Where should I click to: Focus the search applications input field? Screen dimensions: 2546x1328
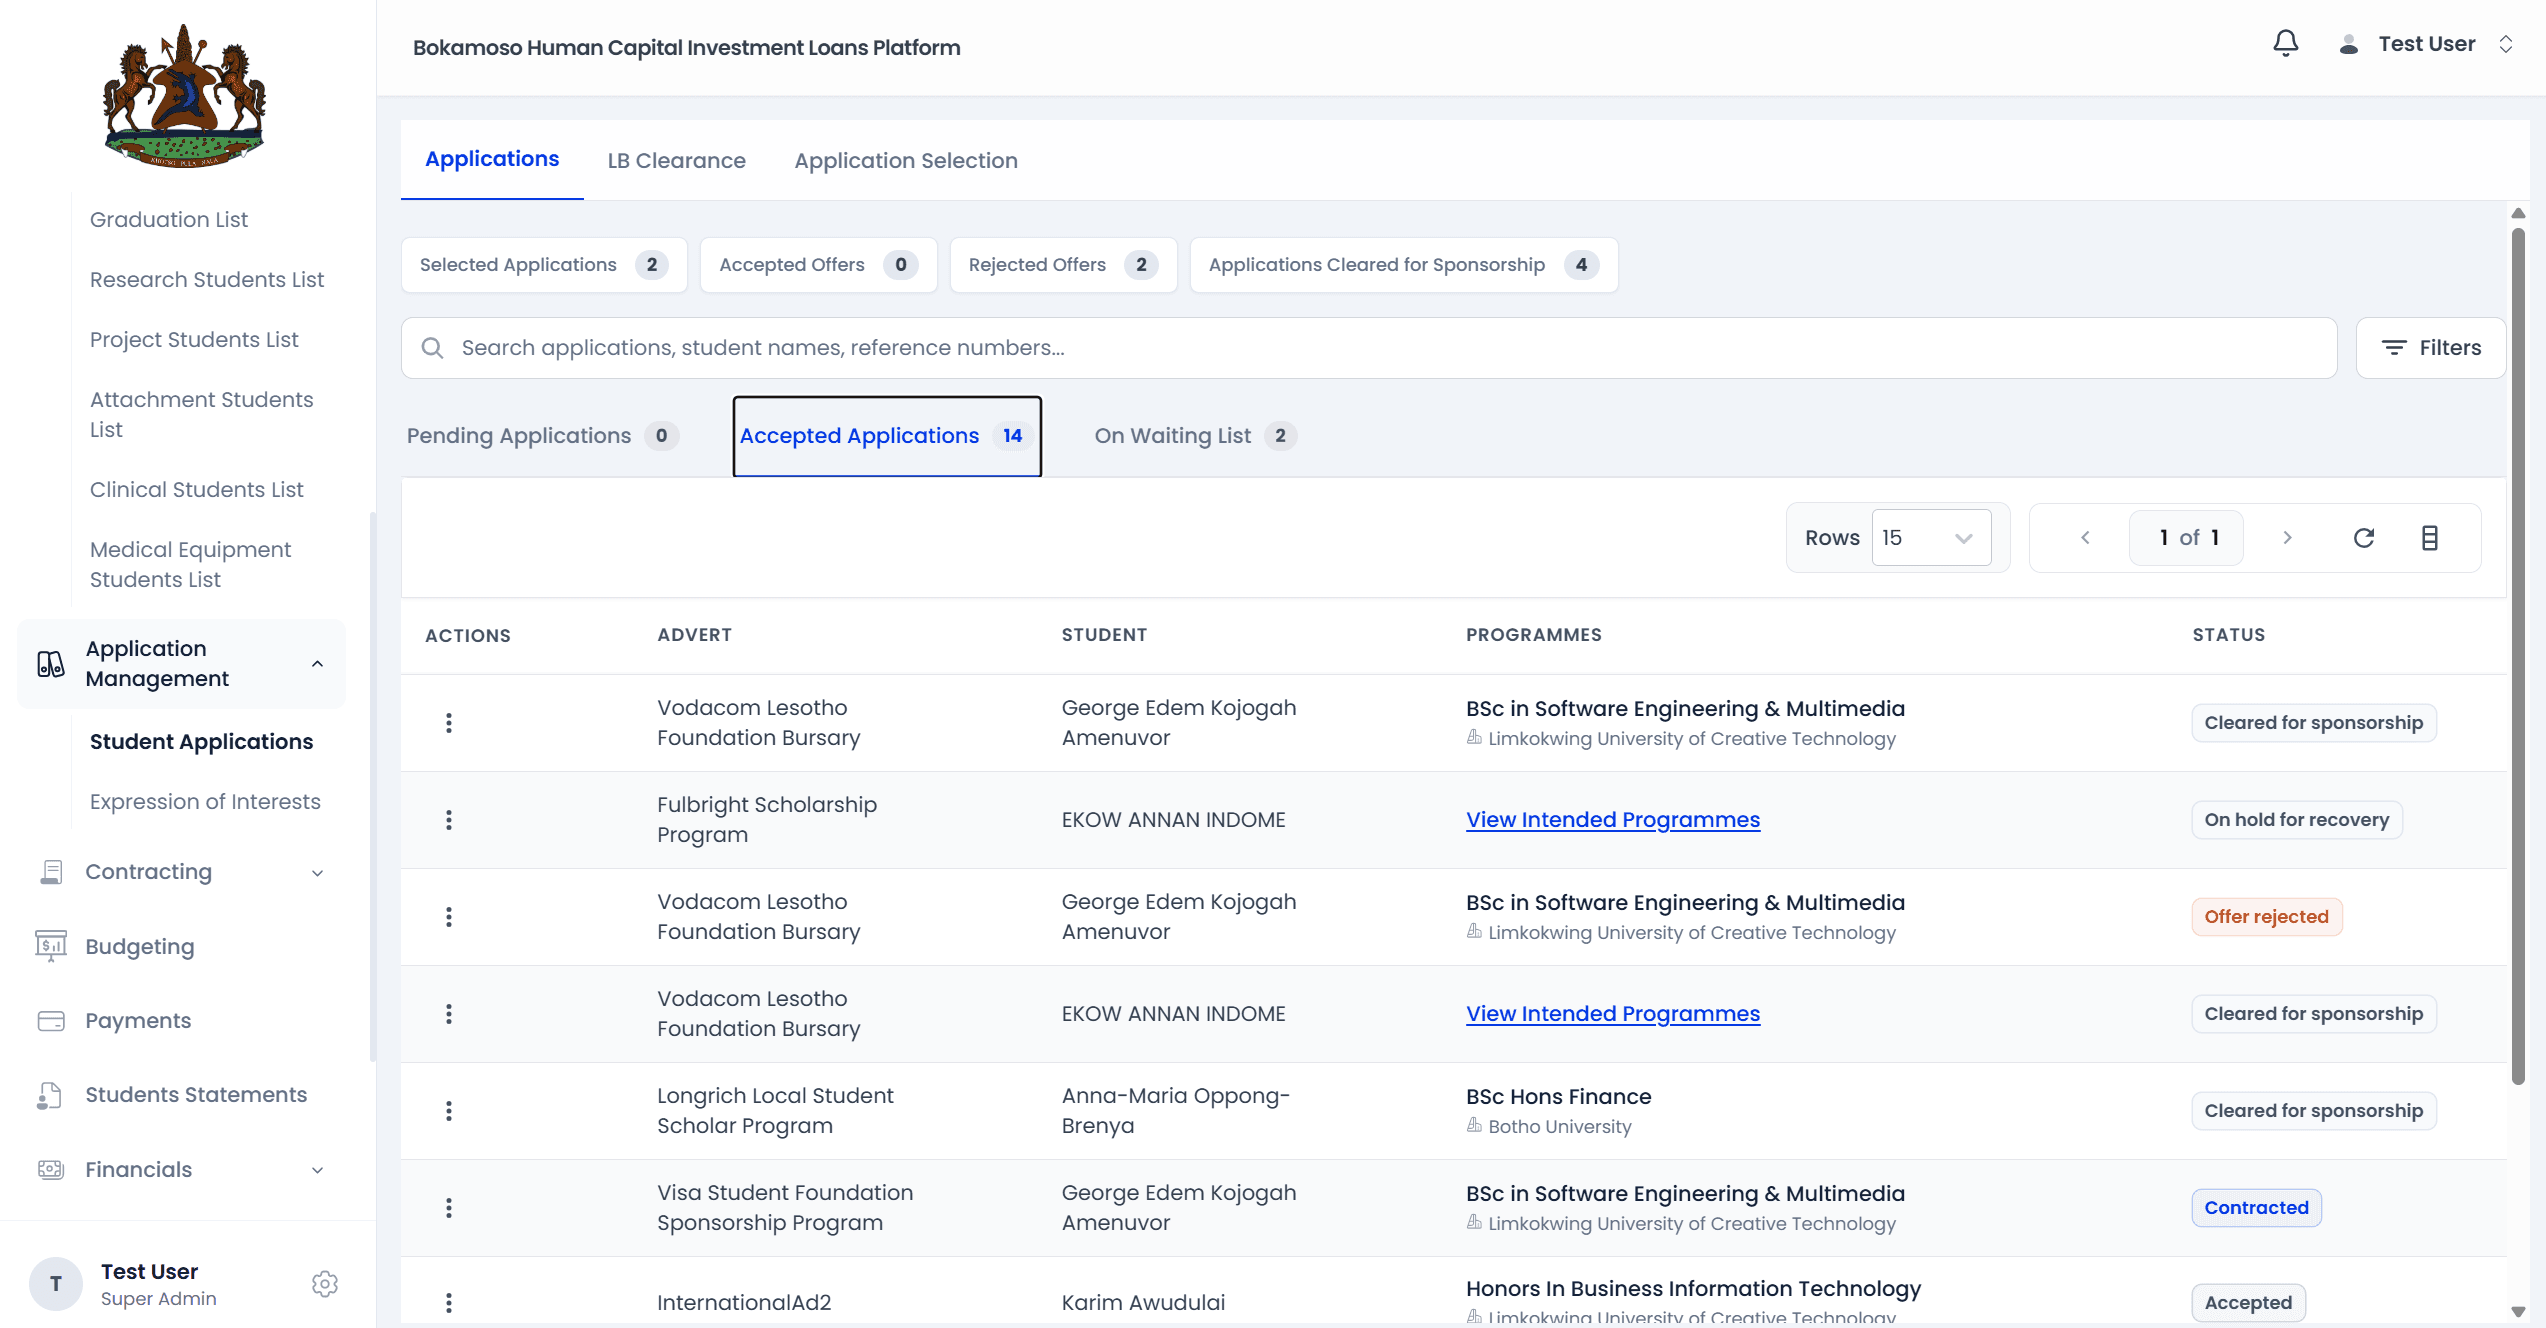pos(1369,348)
